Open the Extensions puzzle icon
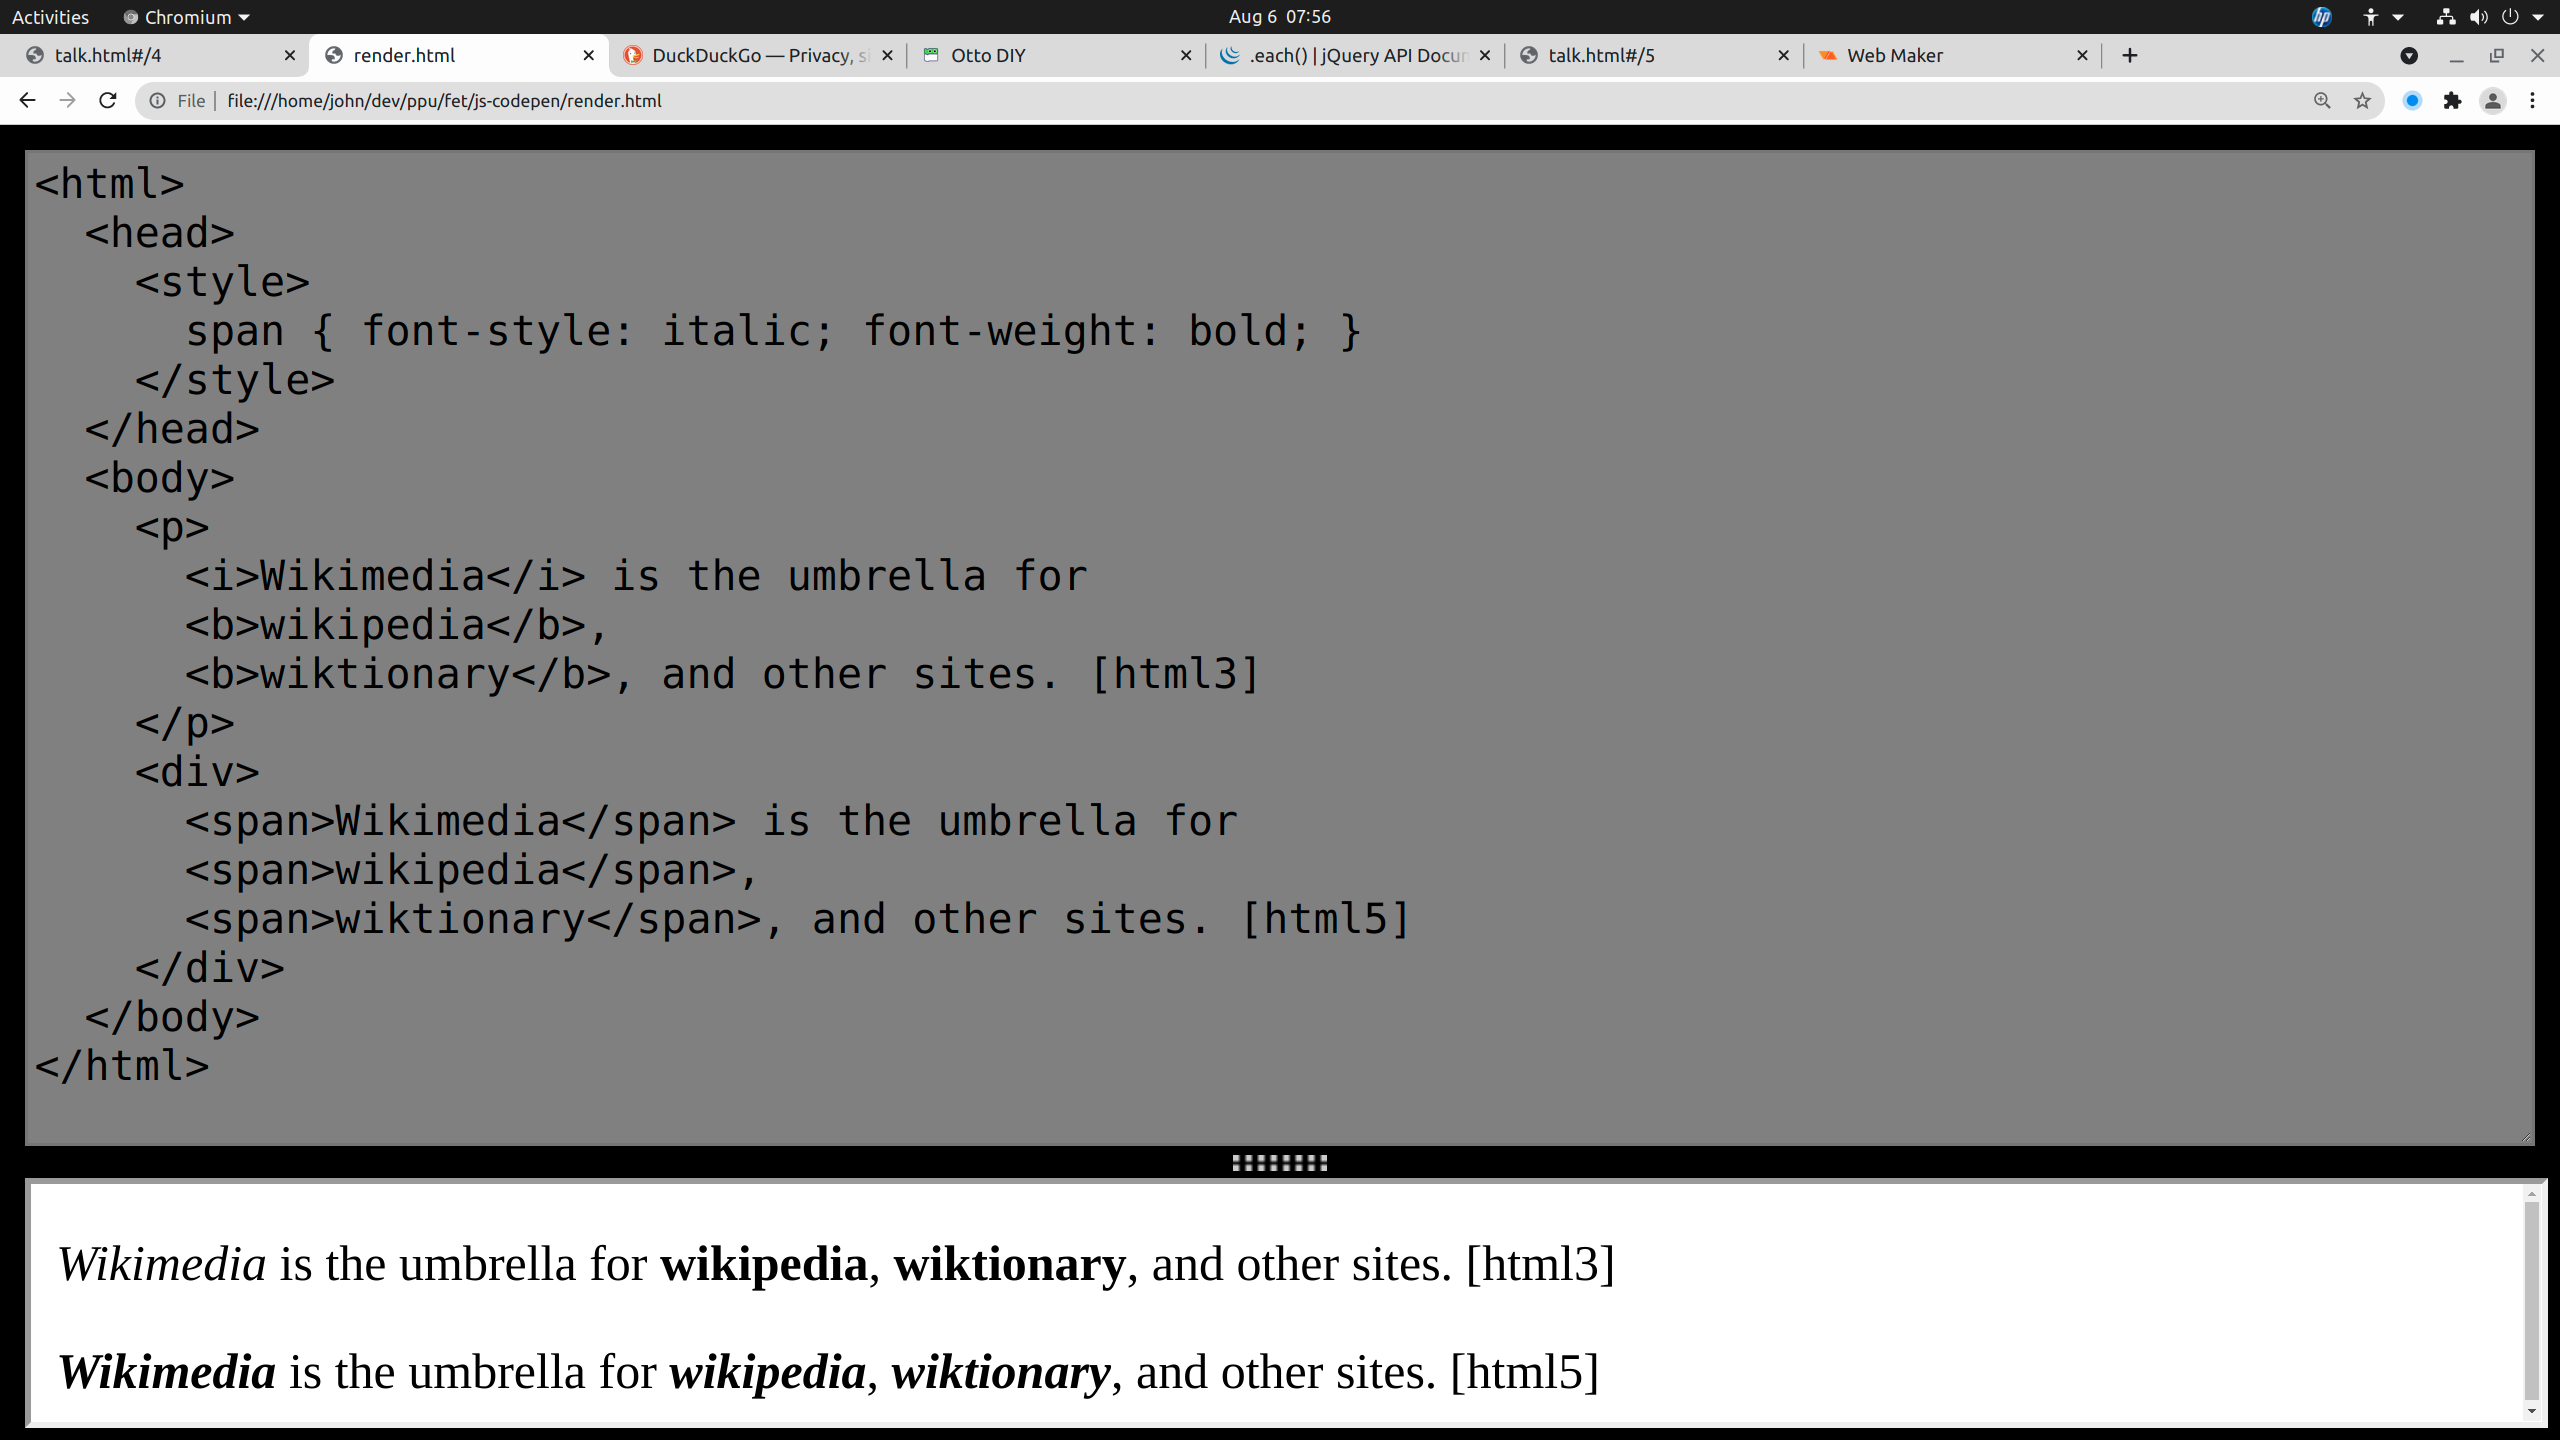This screenshot has height=1440, width=2560. (2452, 100)
